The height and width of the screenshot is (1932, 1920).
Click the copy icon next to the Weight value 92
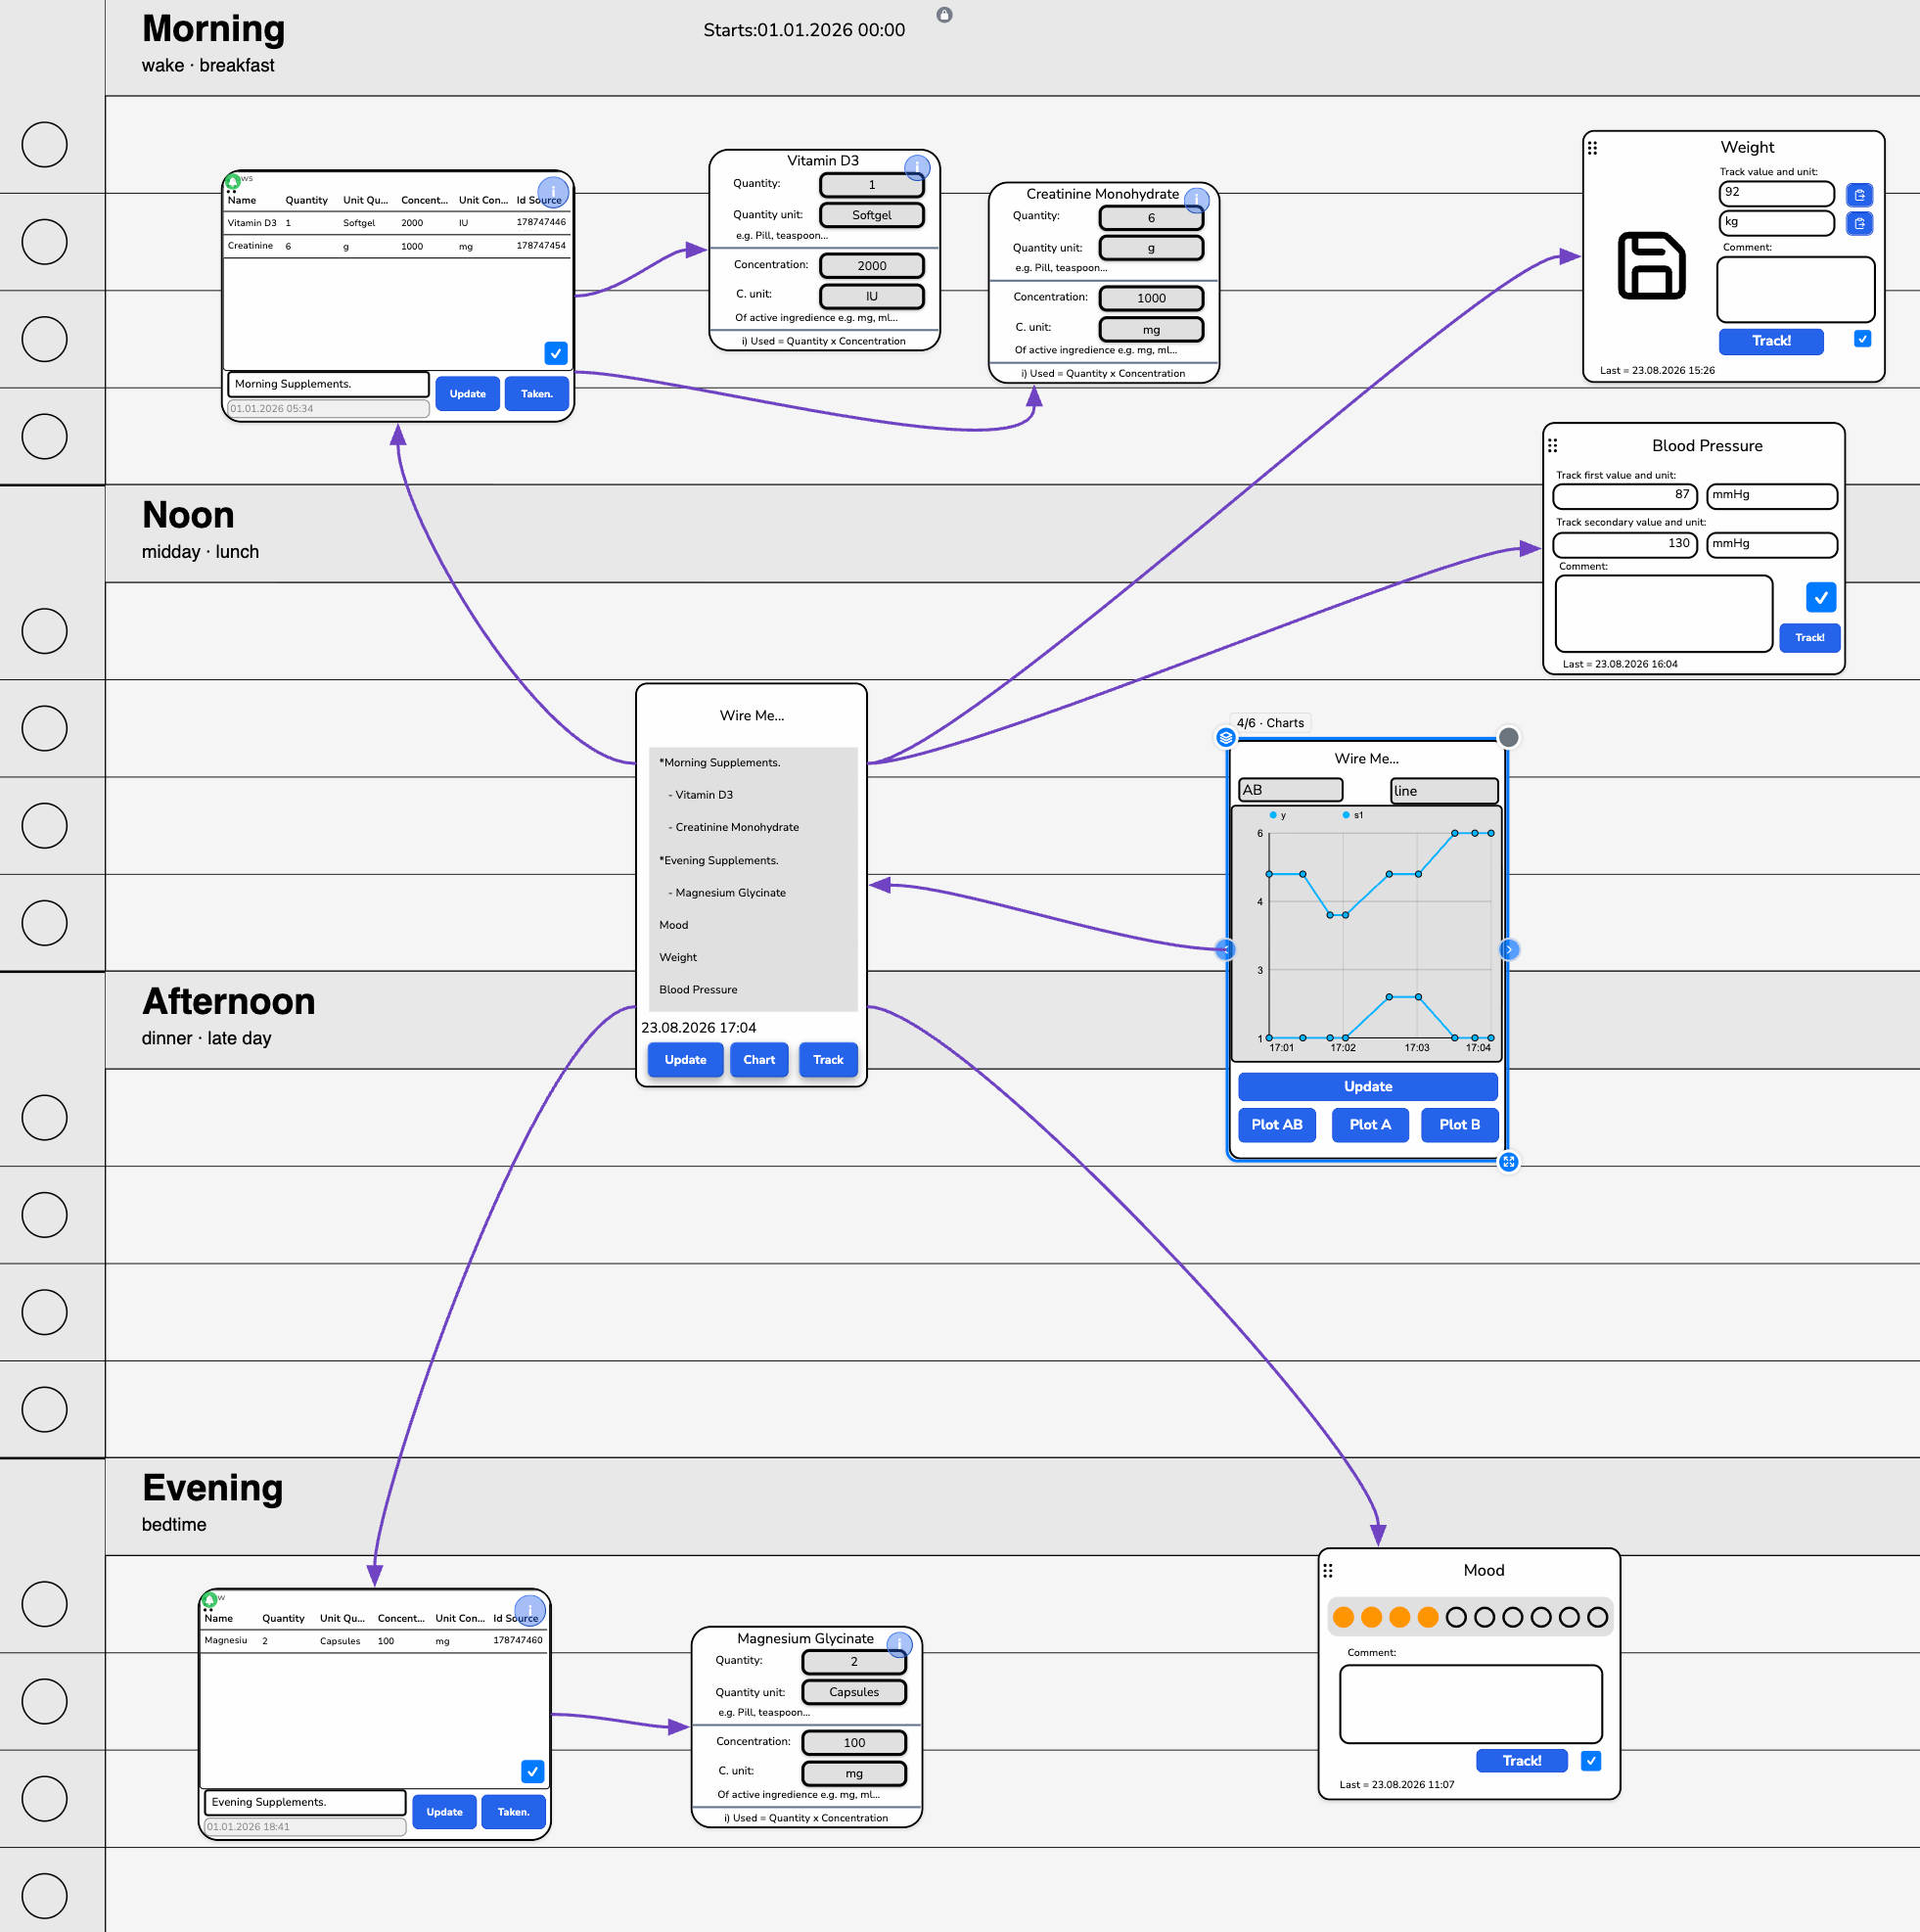(1859, 195)
